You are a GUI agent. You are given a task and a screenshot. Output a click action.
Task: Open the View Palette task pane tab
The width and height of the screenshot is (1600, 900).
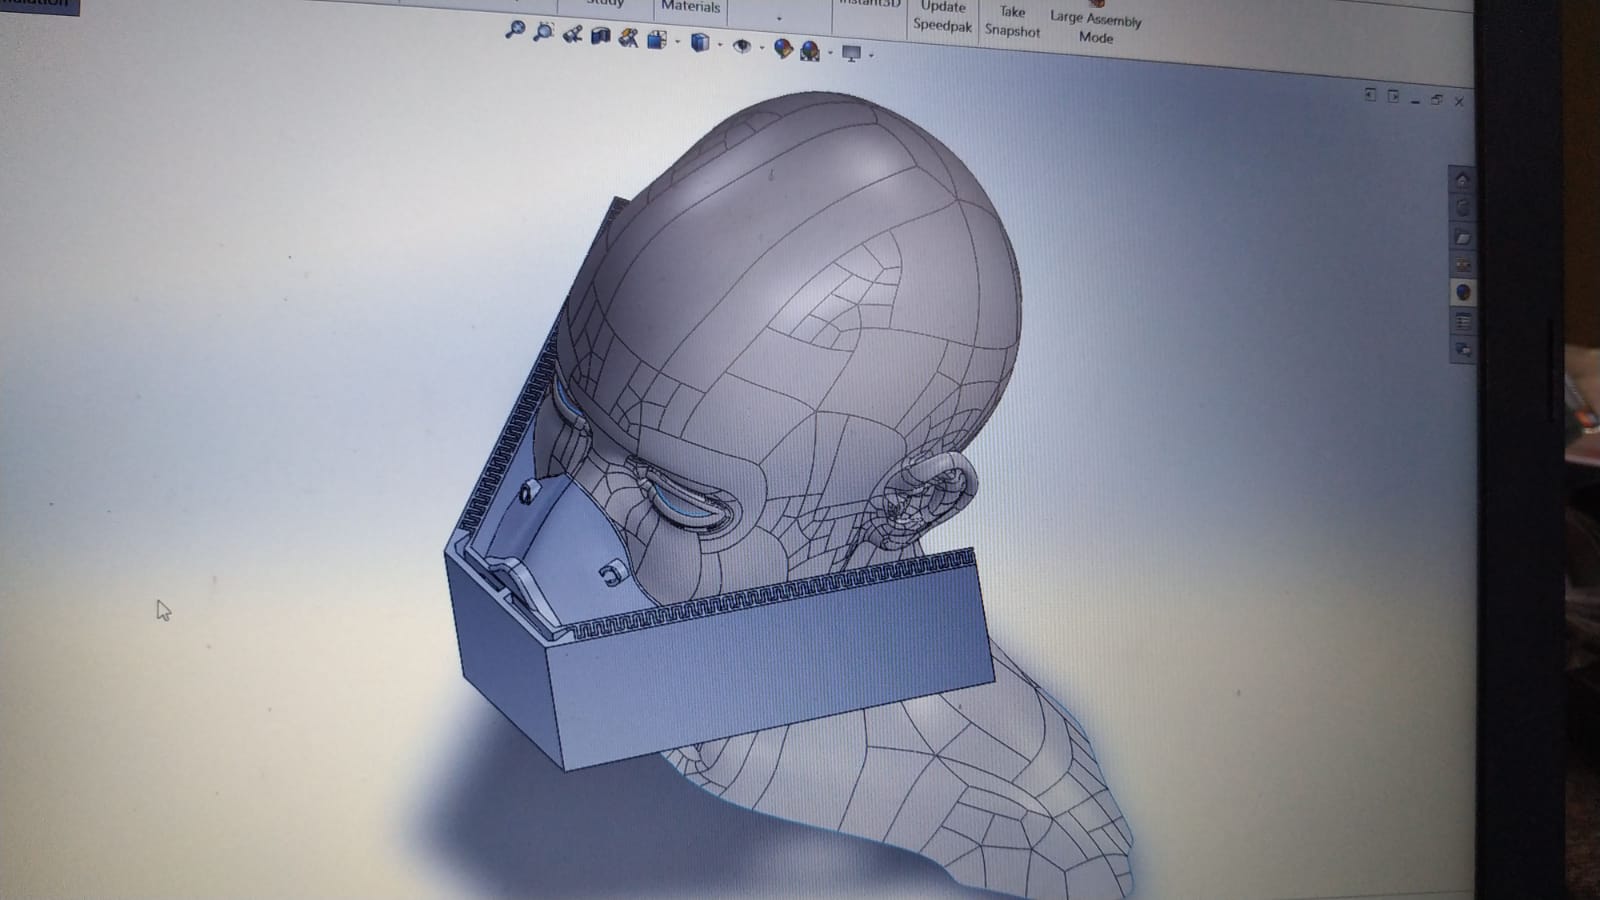pos(1462,265)
